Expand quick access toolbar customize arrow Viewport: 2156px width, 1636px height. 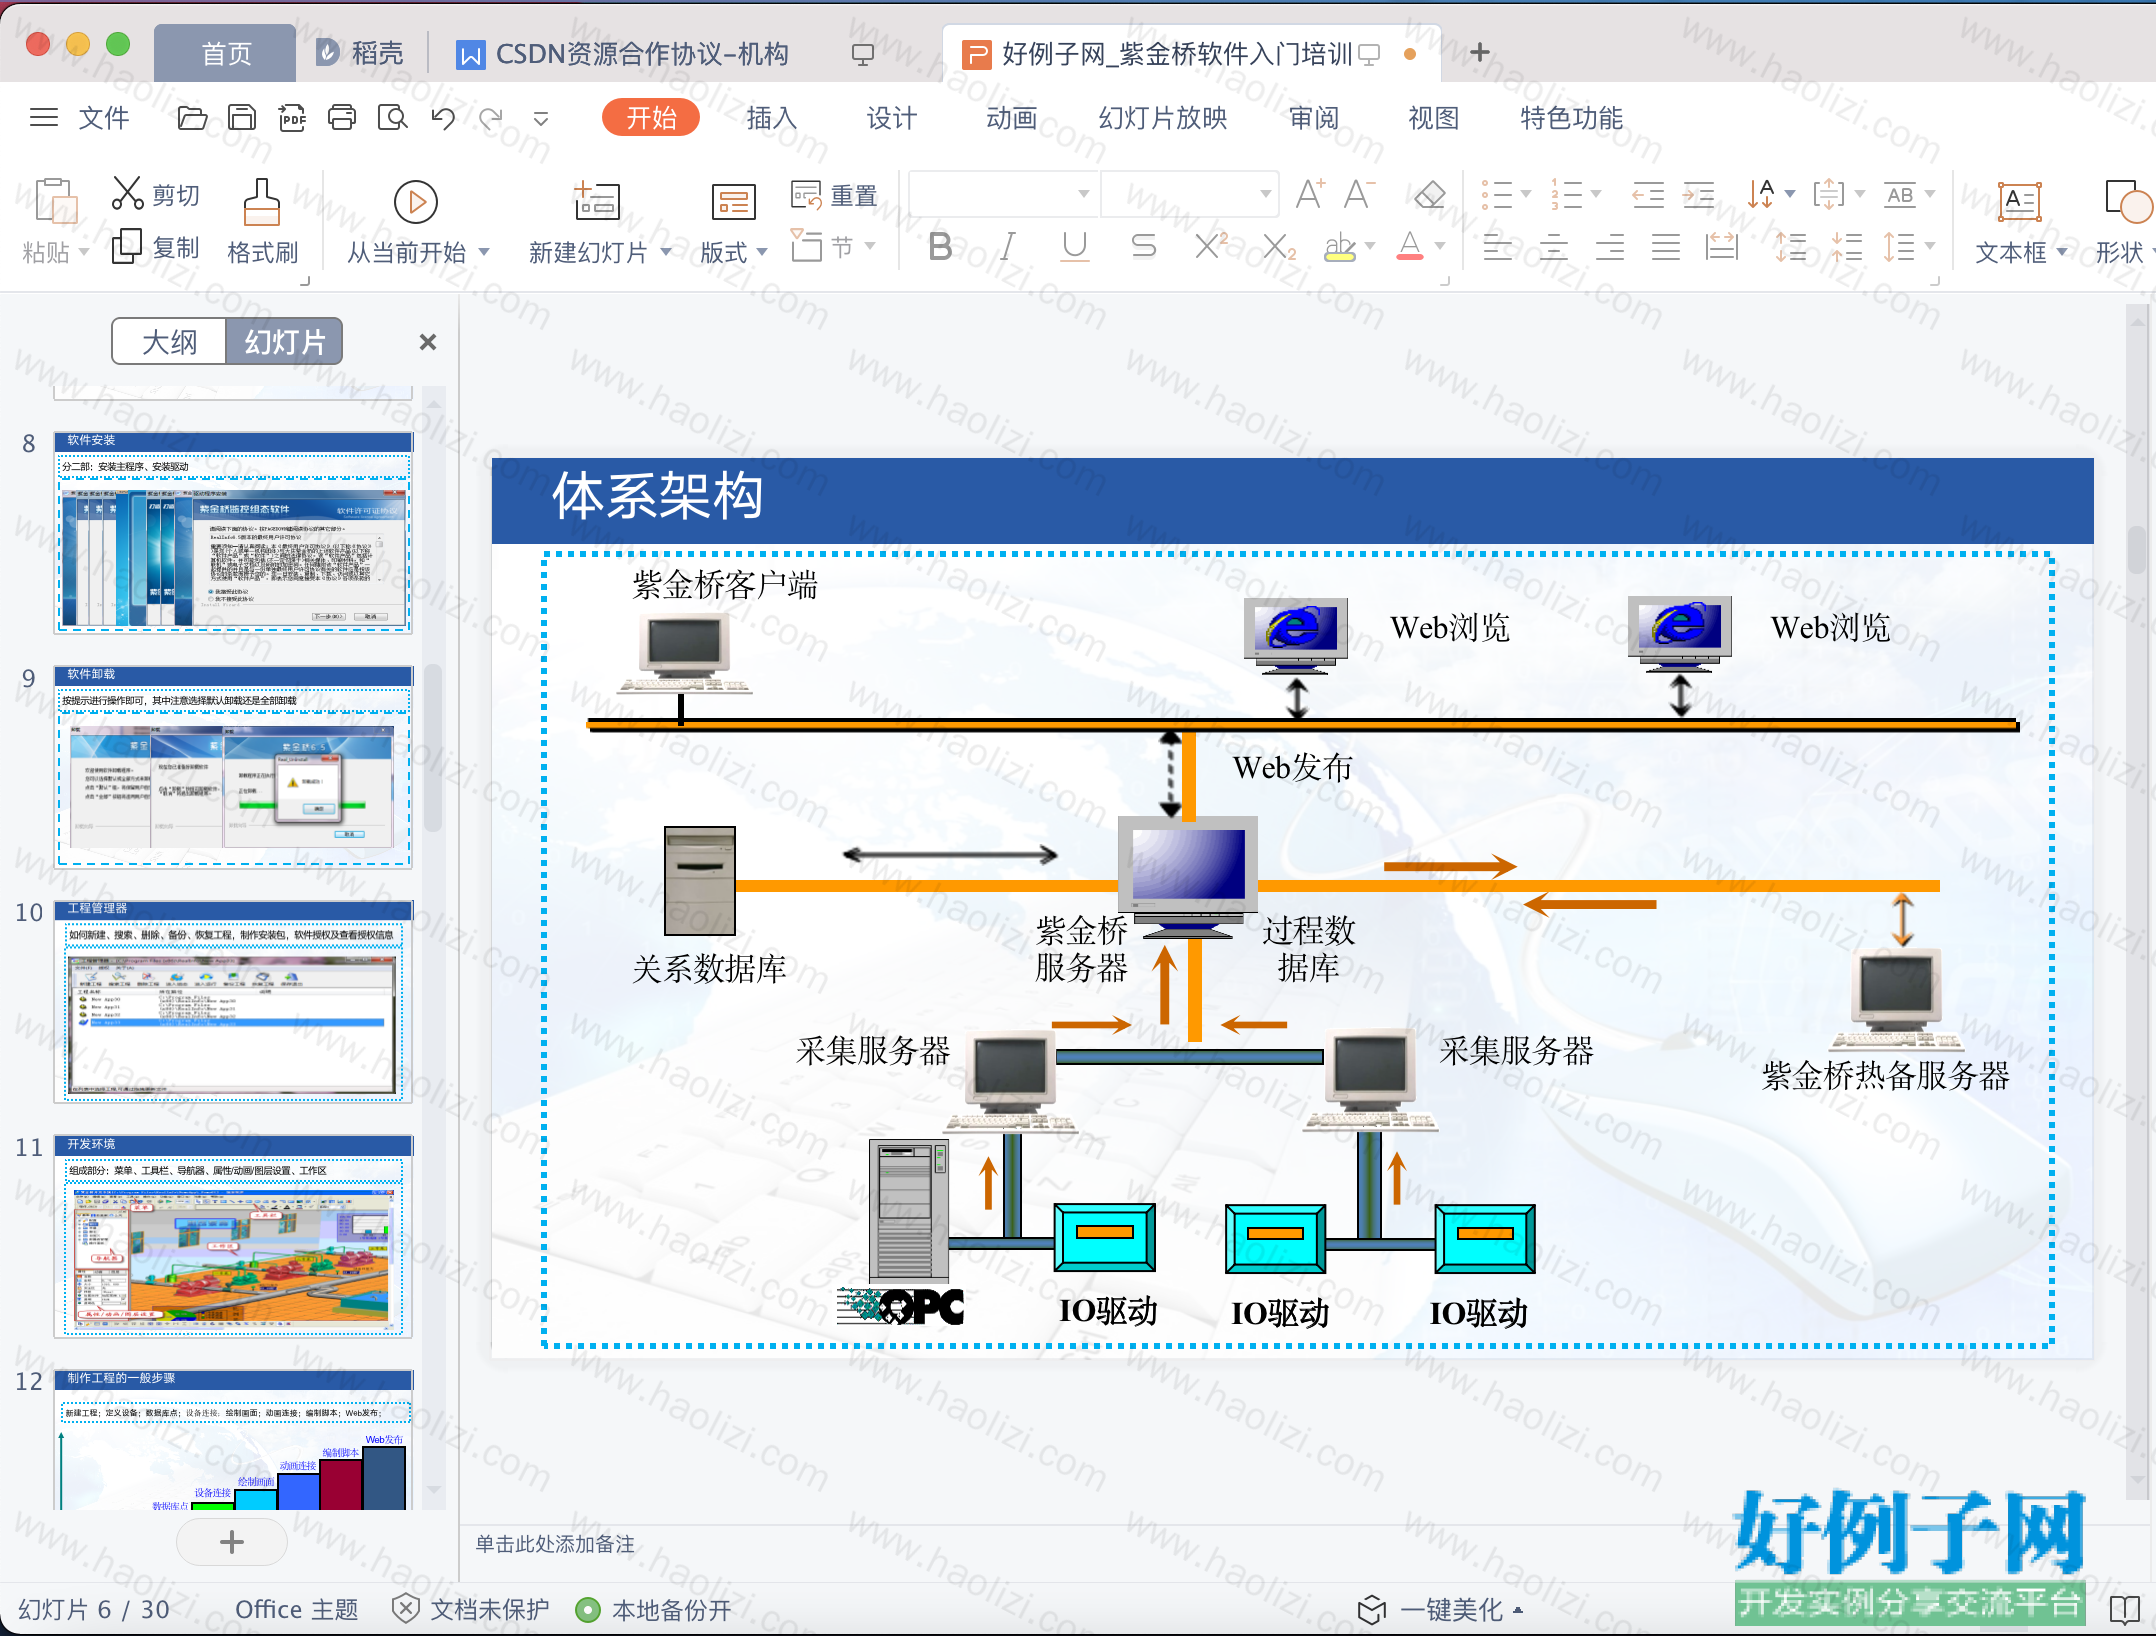[x=541, y=119]
